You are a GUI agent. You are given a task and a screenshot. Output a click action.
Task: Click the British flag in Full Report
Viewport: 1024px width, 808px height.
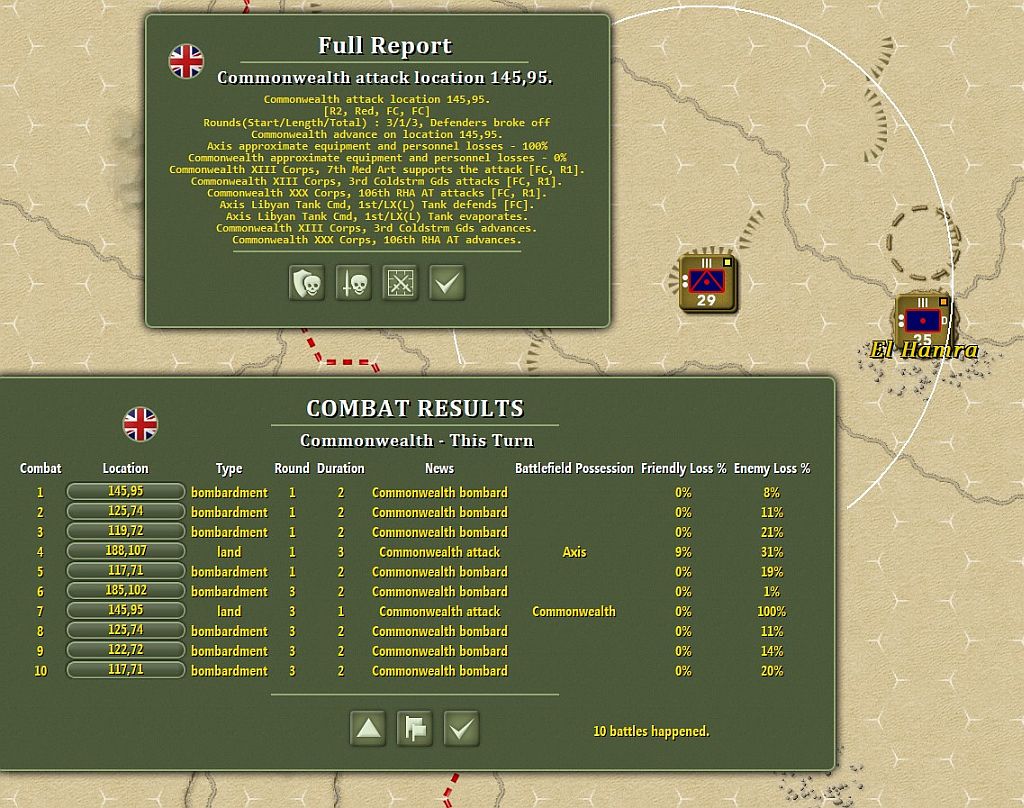tap(186, 61)
